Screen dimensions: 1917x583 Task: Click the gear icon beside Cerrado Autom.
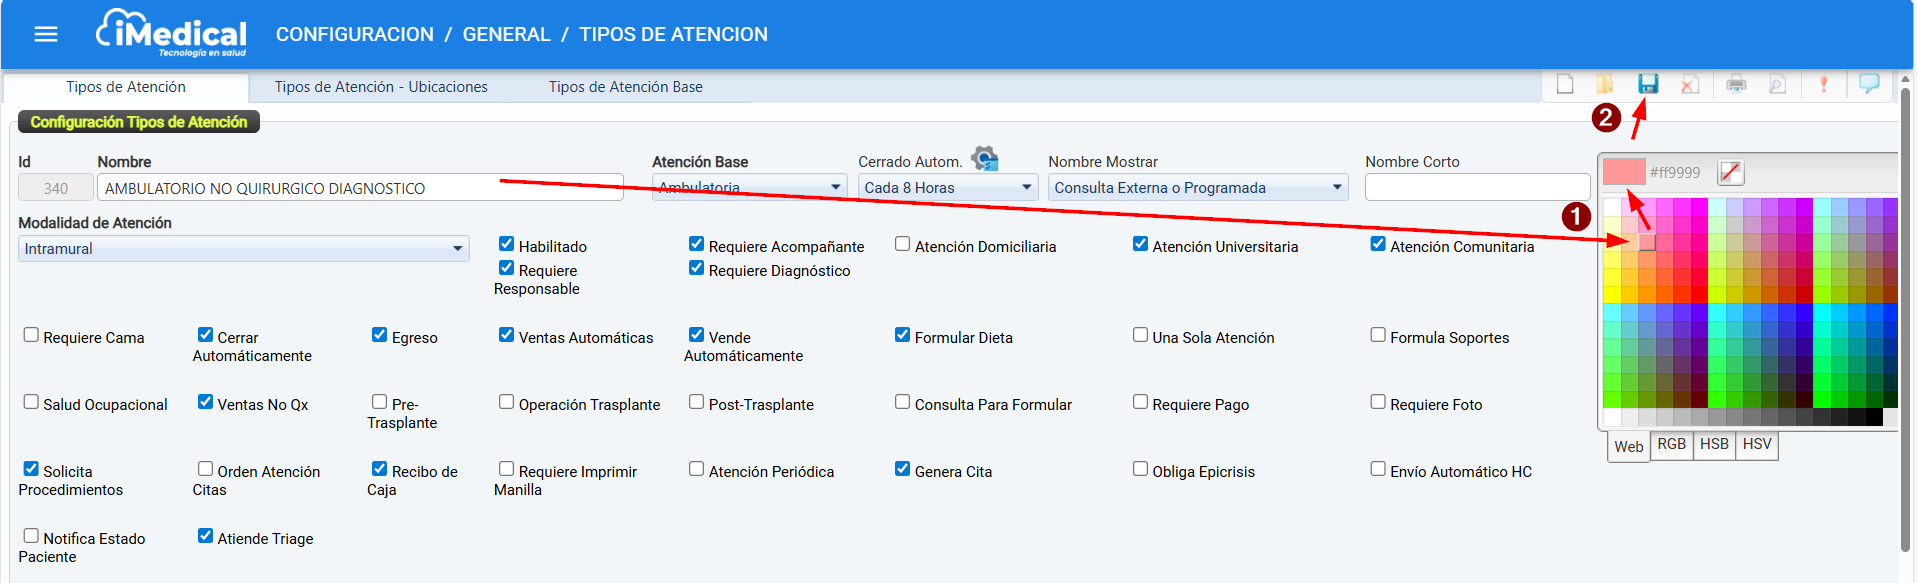985,159
